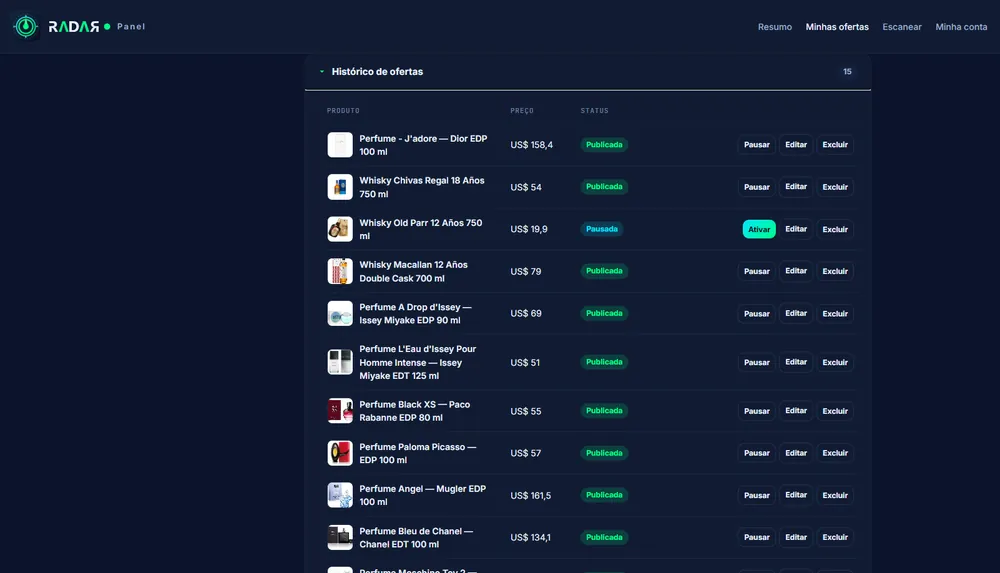
Task: Click the PRODUTO column header
Action: (343, 110)
